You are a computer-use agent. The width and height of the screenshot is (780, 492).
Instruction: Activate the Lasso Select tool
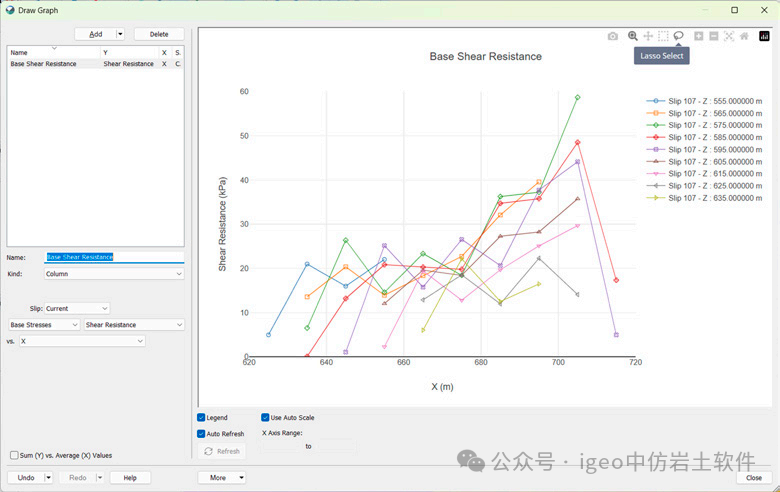point(678,36)
